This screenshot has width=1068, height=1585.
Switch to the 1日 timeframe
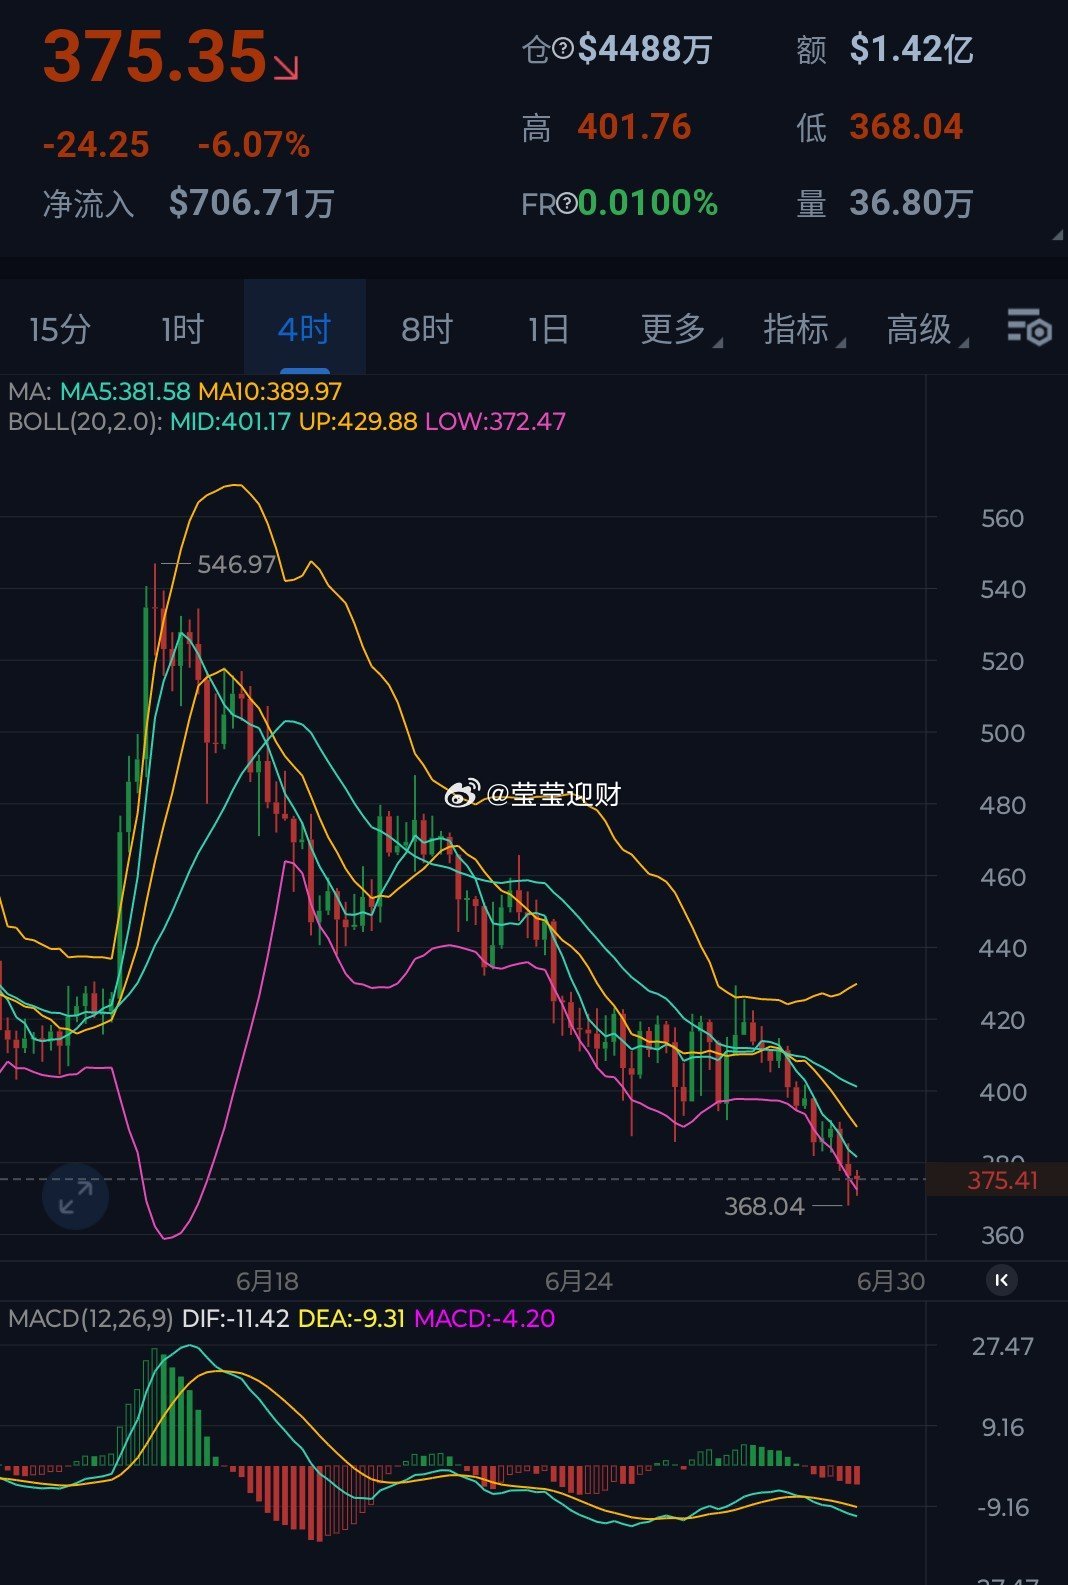pos(548,329)
